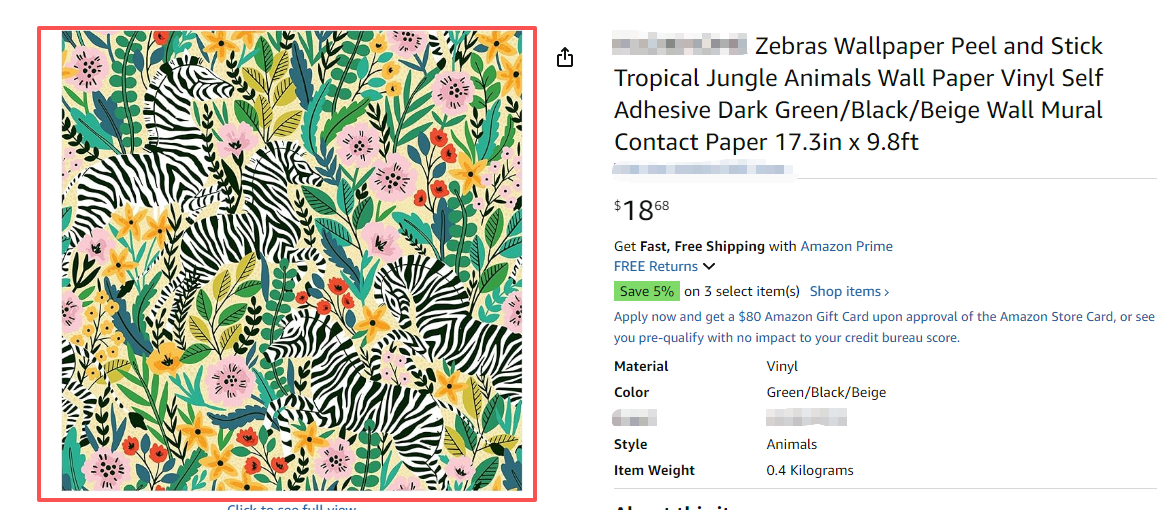1157x510 pixels.
Task: Select the Material attribute label
Action: click(641, 366)
